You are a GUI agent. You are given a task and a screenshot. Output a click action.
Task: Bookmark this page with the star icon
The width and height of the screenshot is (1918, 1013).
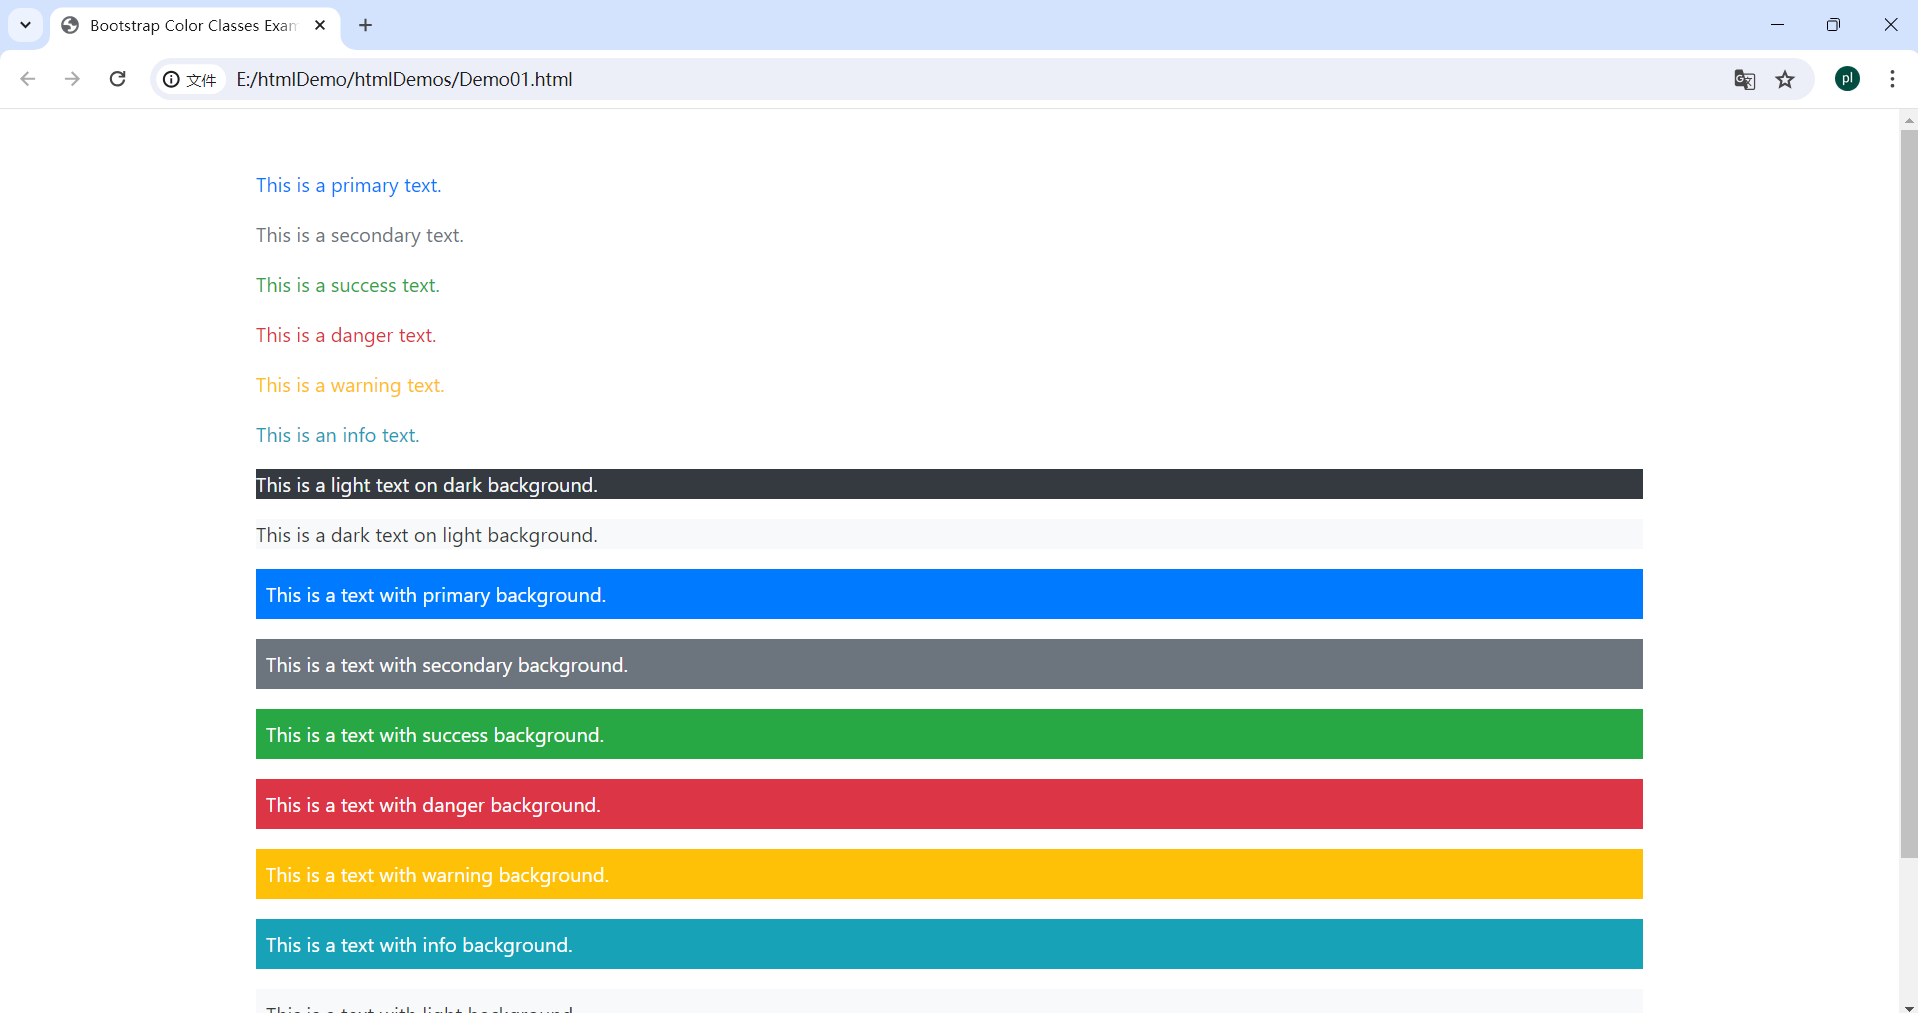pos(1785,79)
